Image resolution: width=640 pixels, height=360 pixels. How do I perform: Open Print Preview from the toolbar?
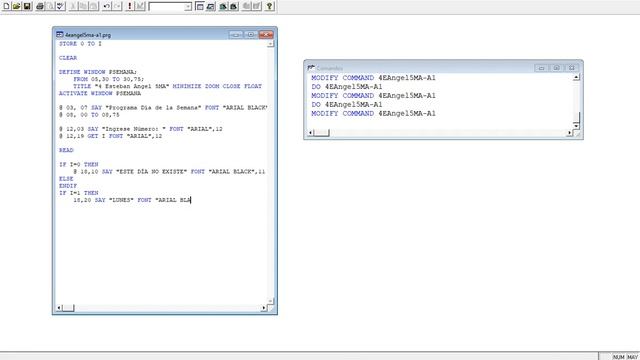[50, 6]
